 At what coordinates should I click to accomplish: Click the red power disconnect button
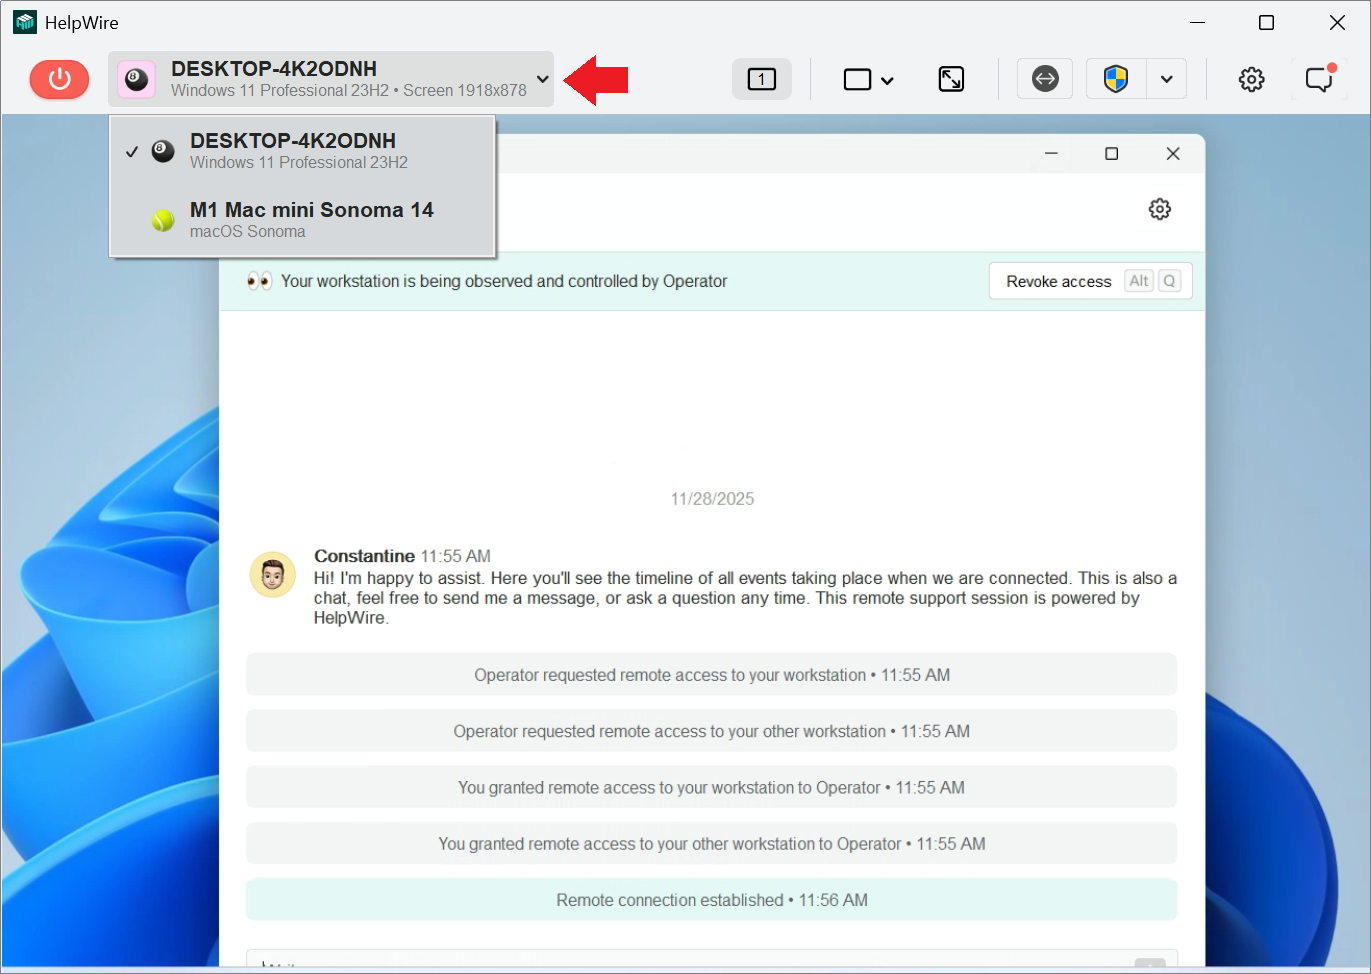coord(59,79)
